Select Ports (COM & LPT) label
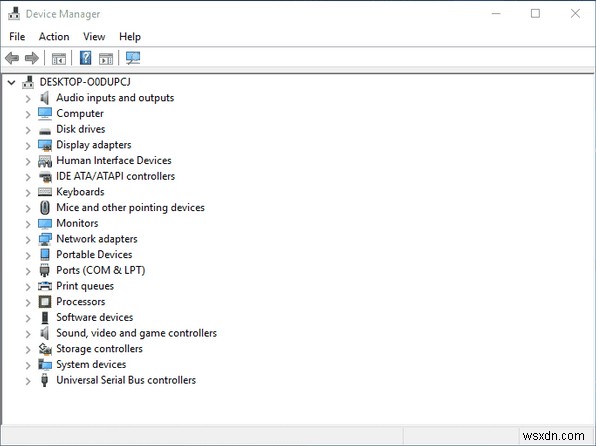The width and height of the screenshot is (596, 446). [101, 270]
